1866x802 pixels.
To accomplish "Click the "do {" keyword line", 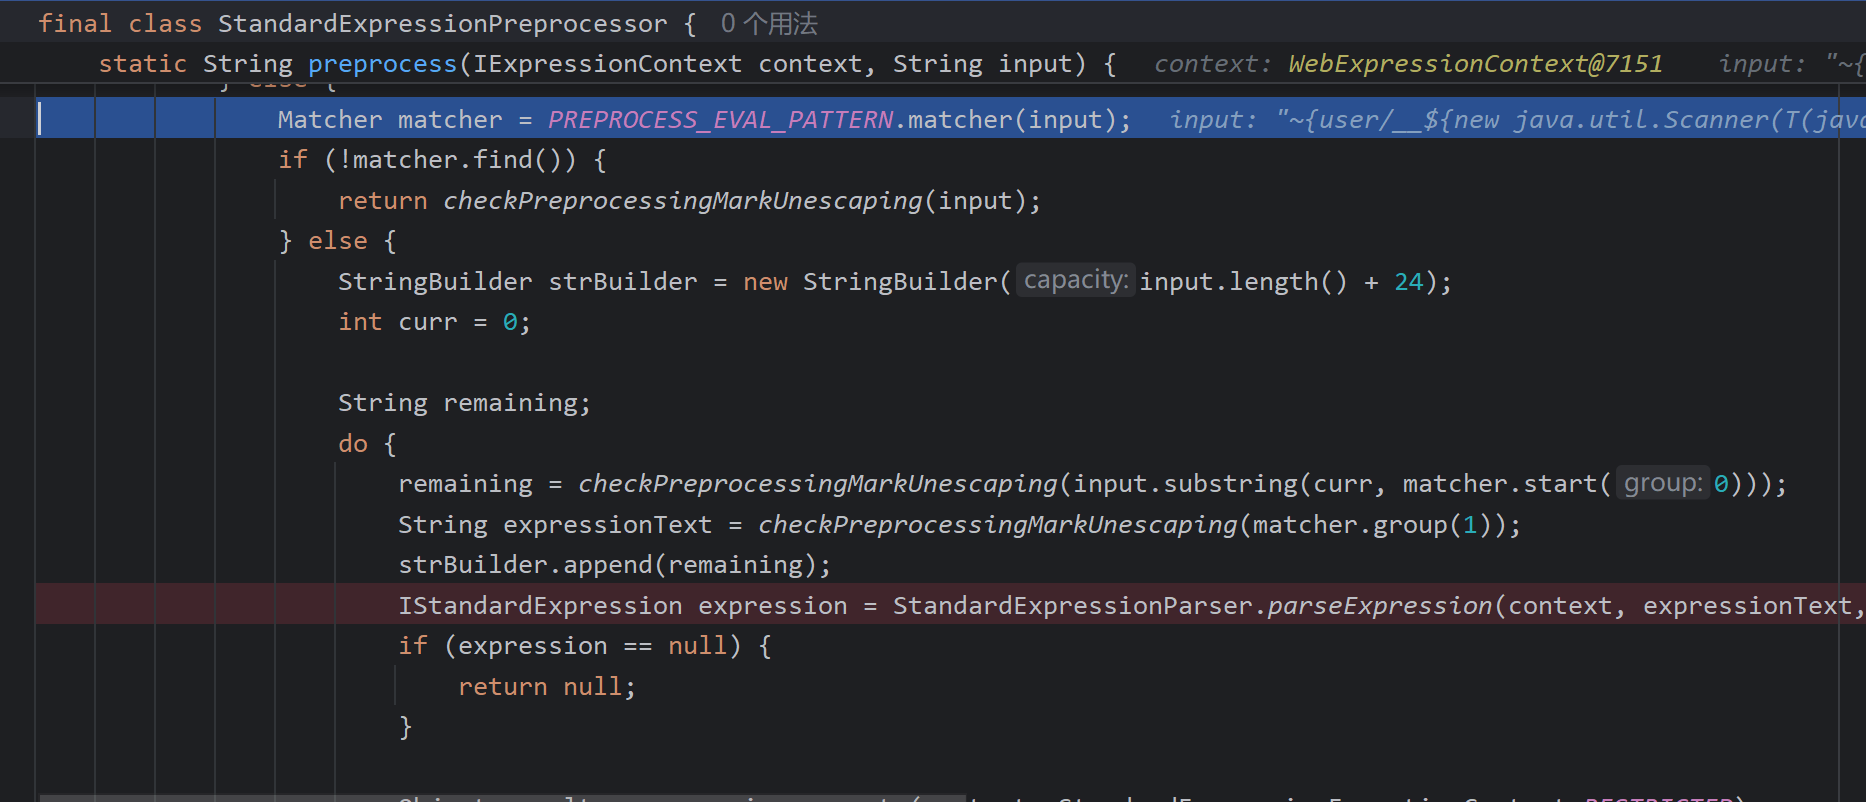I will pyautogui.click(x=367, y=444).
